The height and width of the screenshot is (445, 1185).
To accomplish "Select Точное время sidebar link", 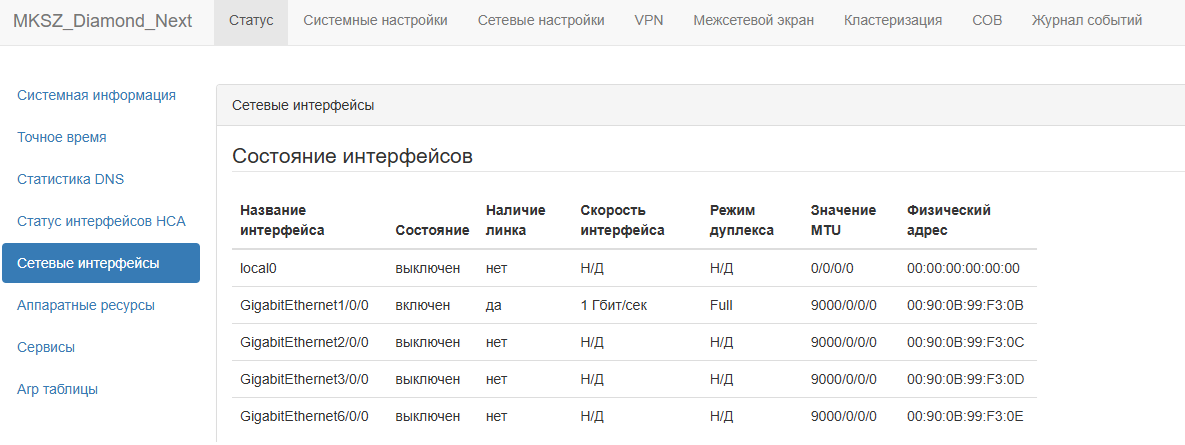I will point(62,138).
